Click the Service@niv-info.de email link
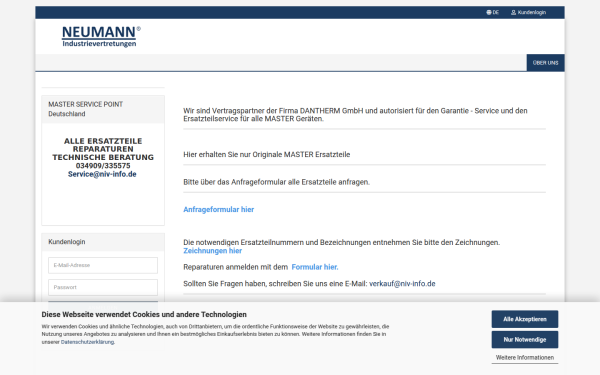This screenshot has height=375, width=600. (102, 174)
